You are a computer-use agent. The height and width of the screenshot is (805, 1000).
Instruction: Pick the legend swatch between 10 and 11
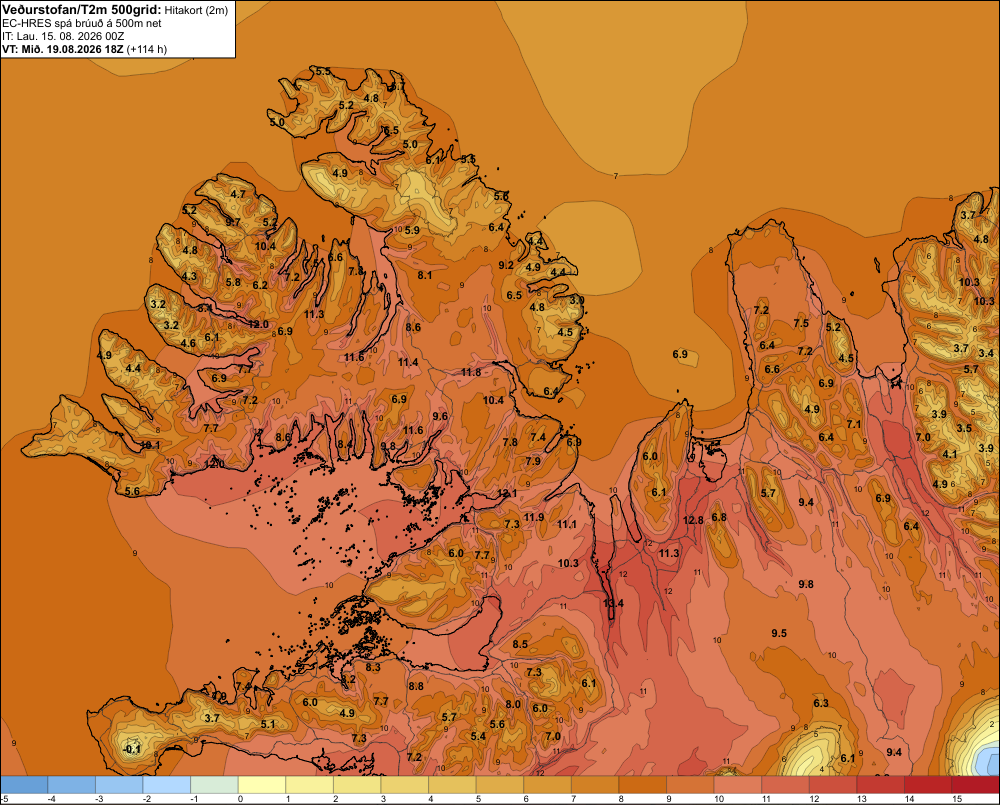click(x=737, y=785)
